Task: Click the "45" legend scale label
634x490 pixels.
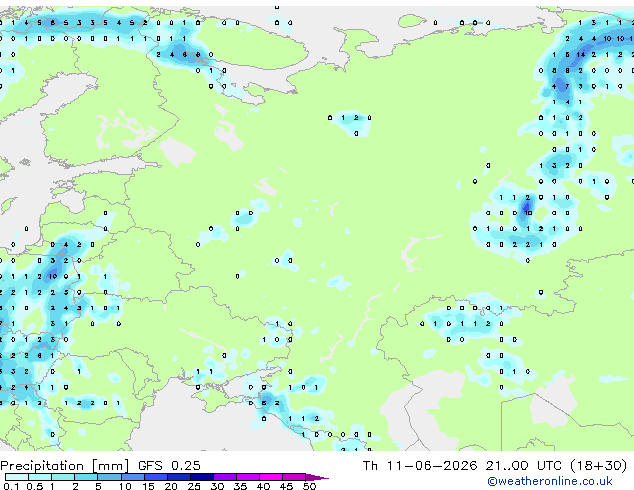Action: point(286,486)
